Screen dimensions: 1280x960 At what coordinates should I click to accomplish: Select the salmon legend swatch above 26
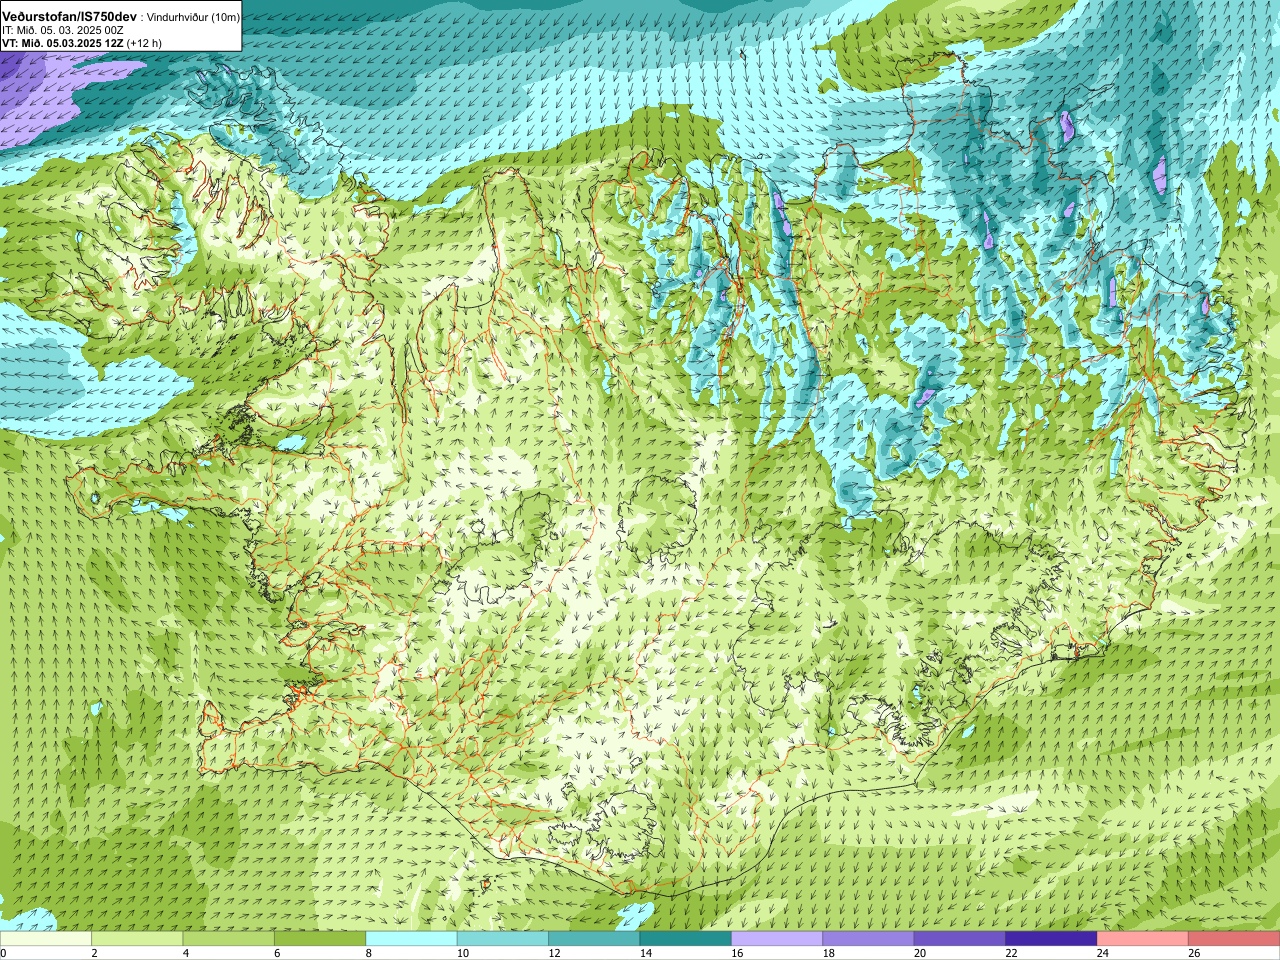1234,939
